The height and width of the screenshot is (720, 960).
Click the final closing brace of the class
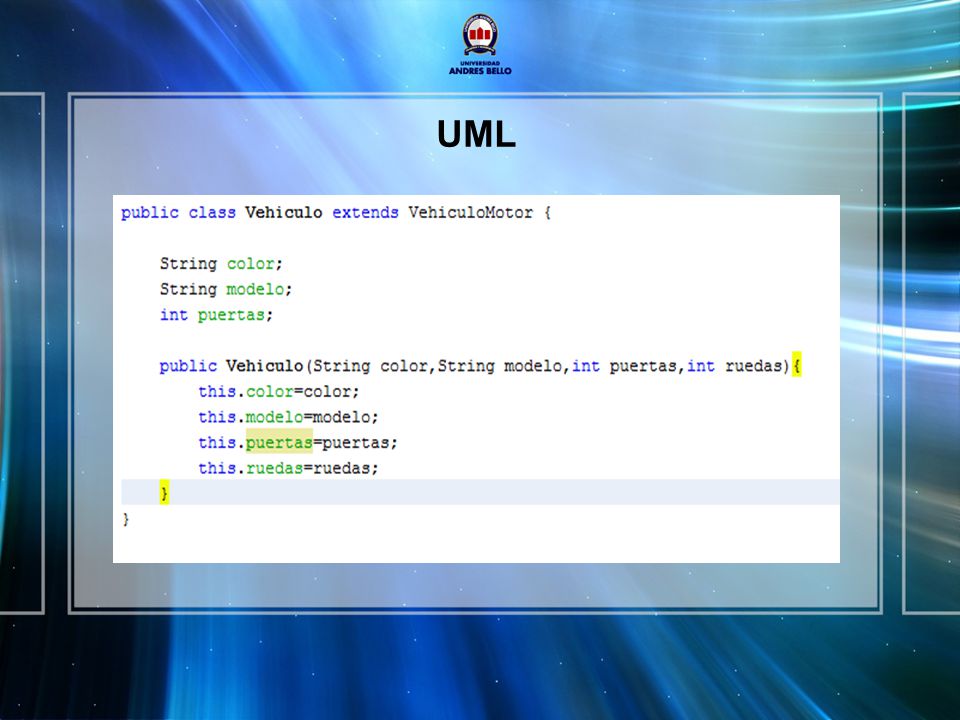click(x=126, y=520)
